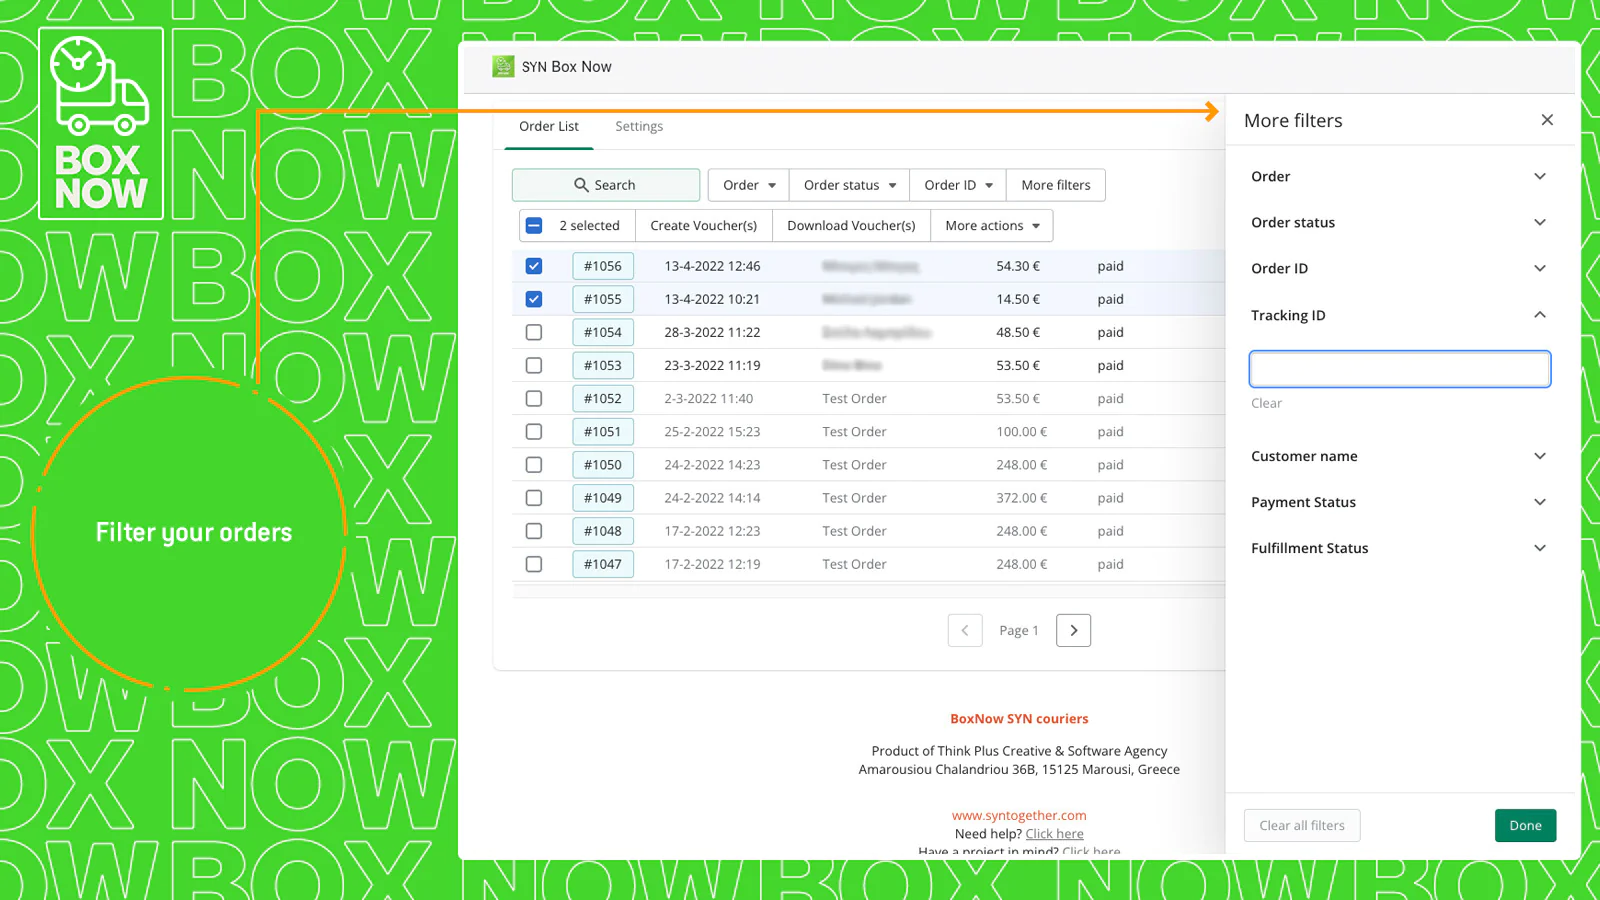Screen dimensions: 1600x900
Task: Click the amount 100.00 €
Action: tap(1021, 431)
